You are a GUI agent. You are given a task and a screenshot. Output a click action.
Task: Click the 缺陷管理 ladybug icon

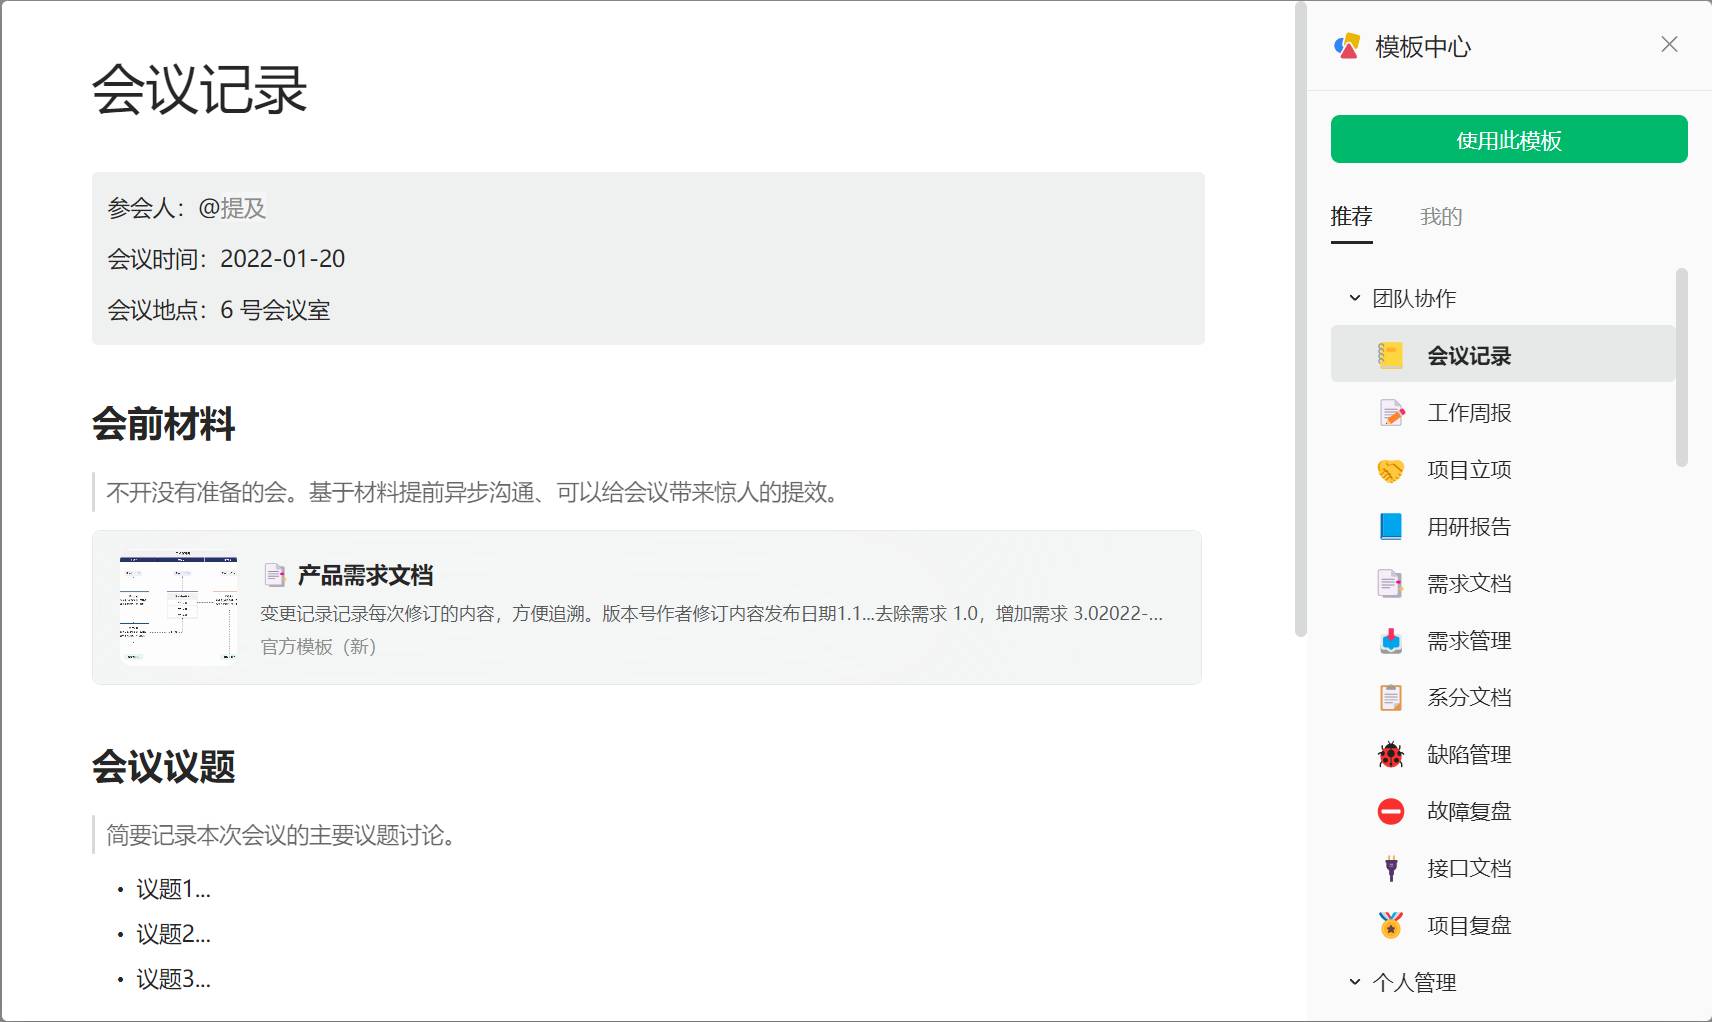pyautogui.click(x=1391, y=754)
